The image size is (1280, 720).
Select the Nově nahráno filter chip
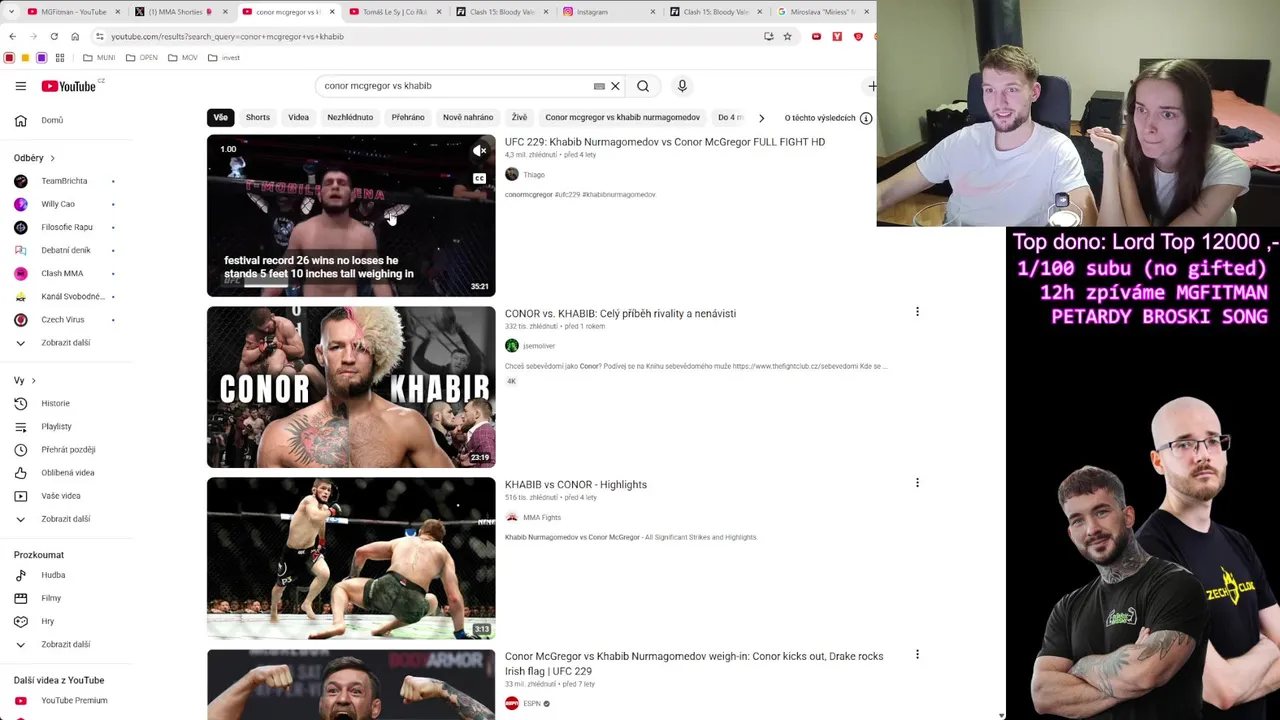coord(468,117)
